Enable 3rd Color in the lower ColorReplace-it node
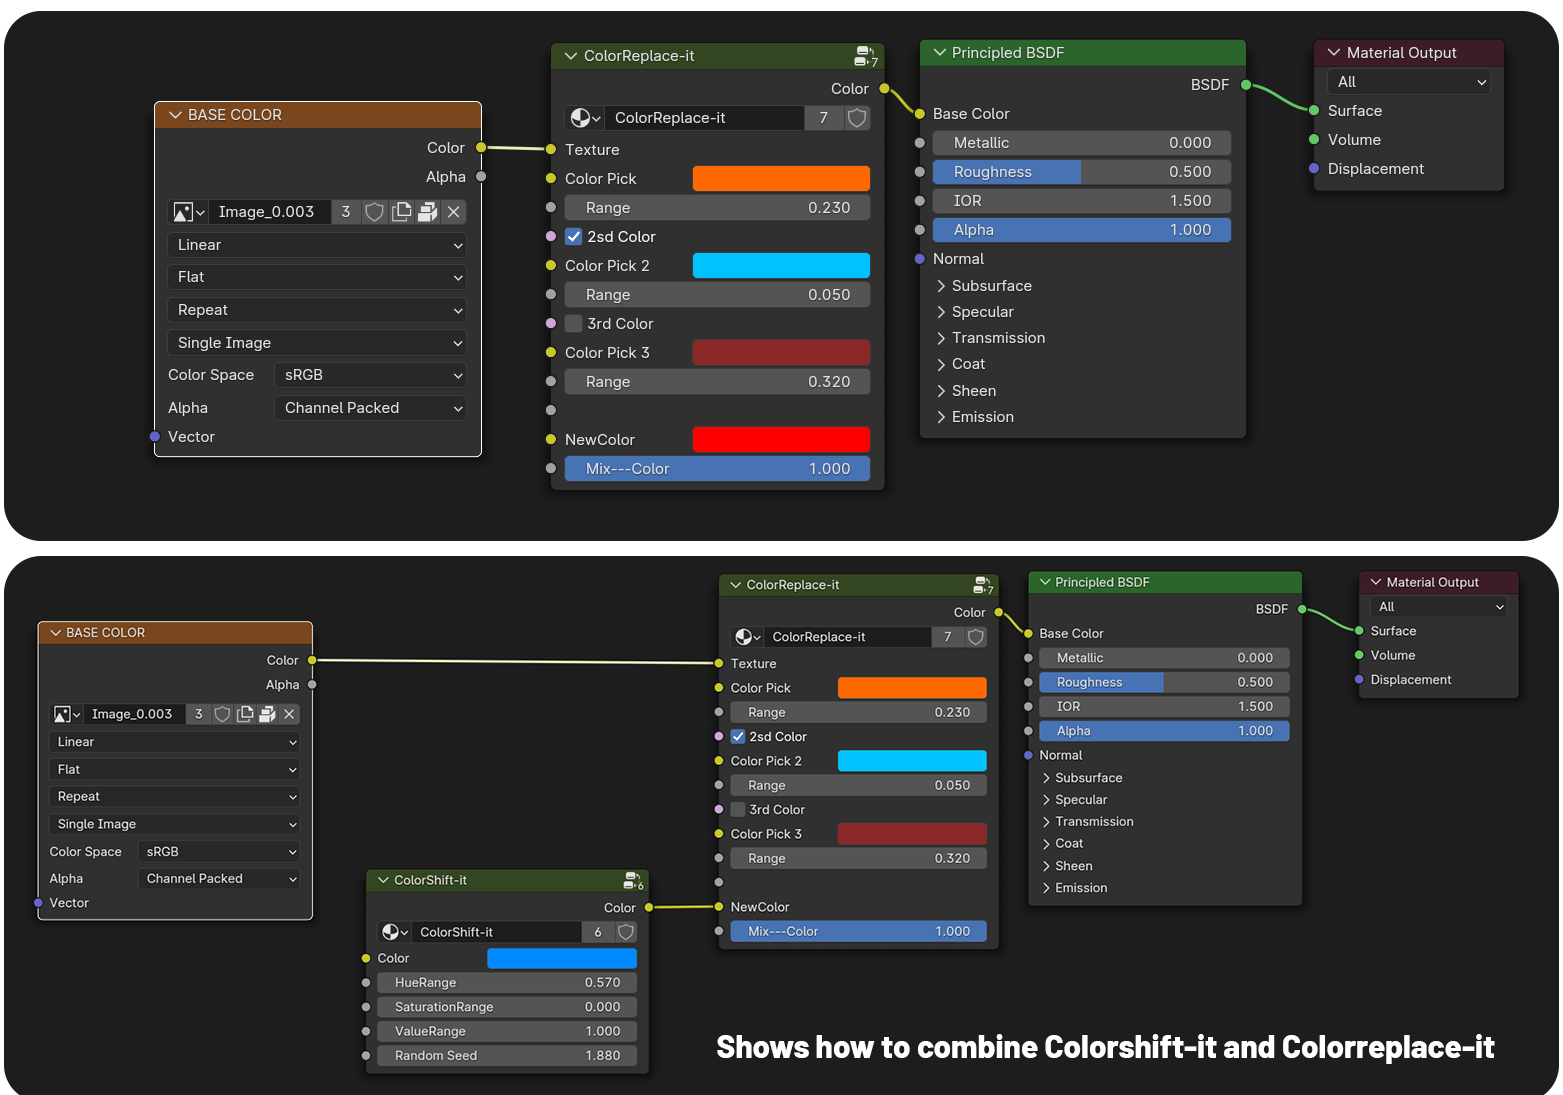The height and width of the screenshot is (1095, 1563). [738, 810]
